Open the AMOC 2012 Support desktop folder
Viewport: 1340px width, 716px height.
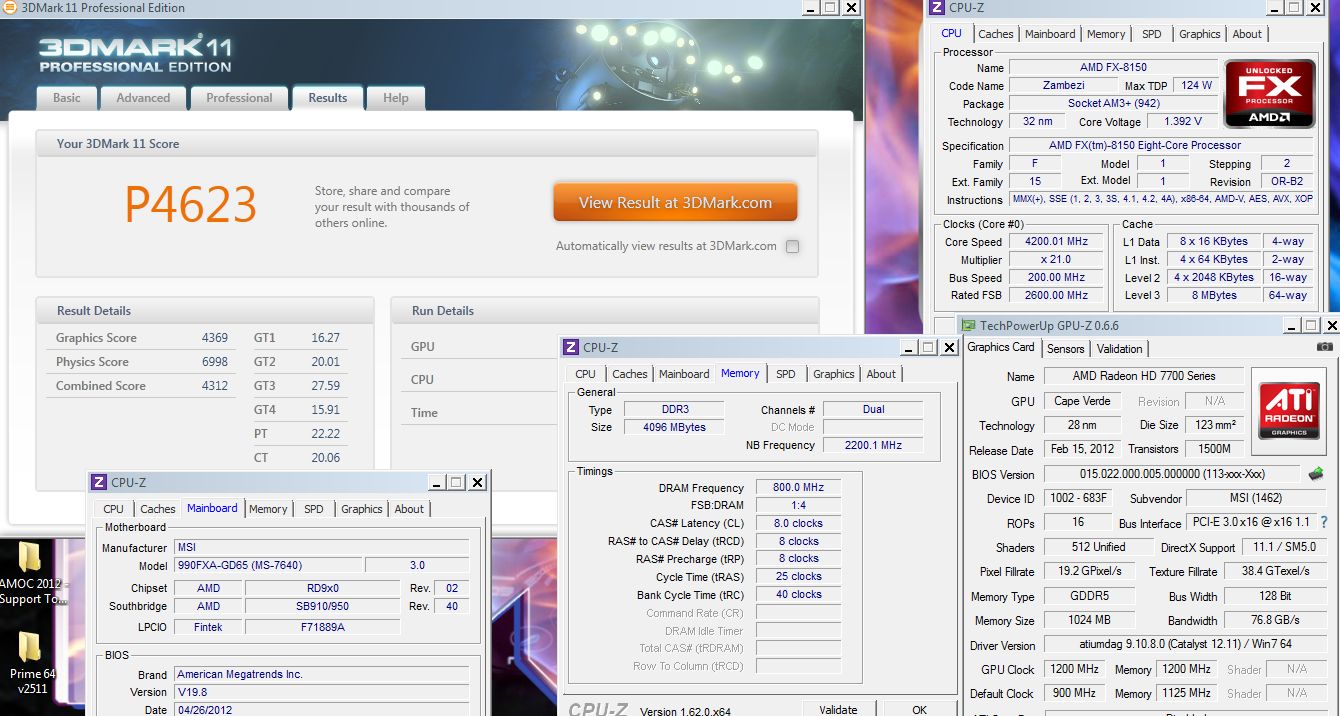(30, 572)
